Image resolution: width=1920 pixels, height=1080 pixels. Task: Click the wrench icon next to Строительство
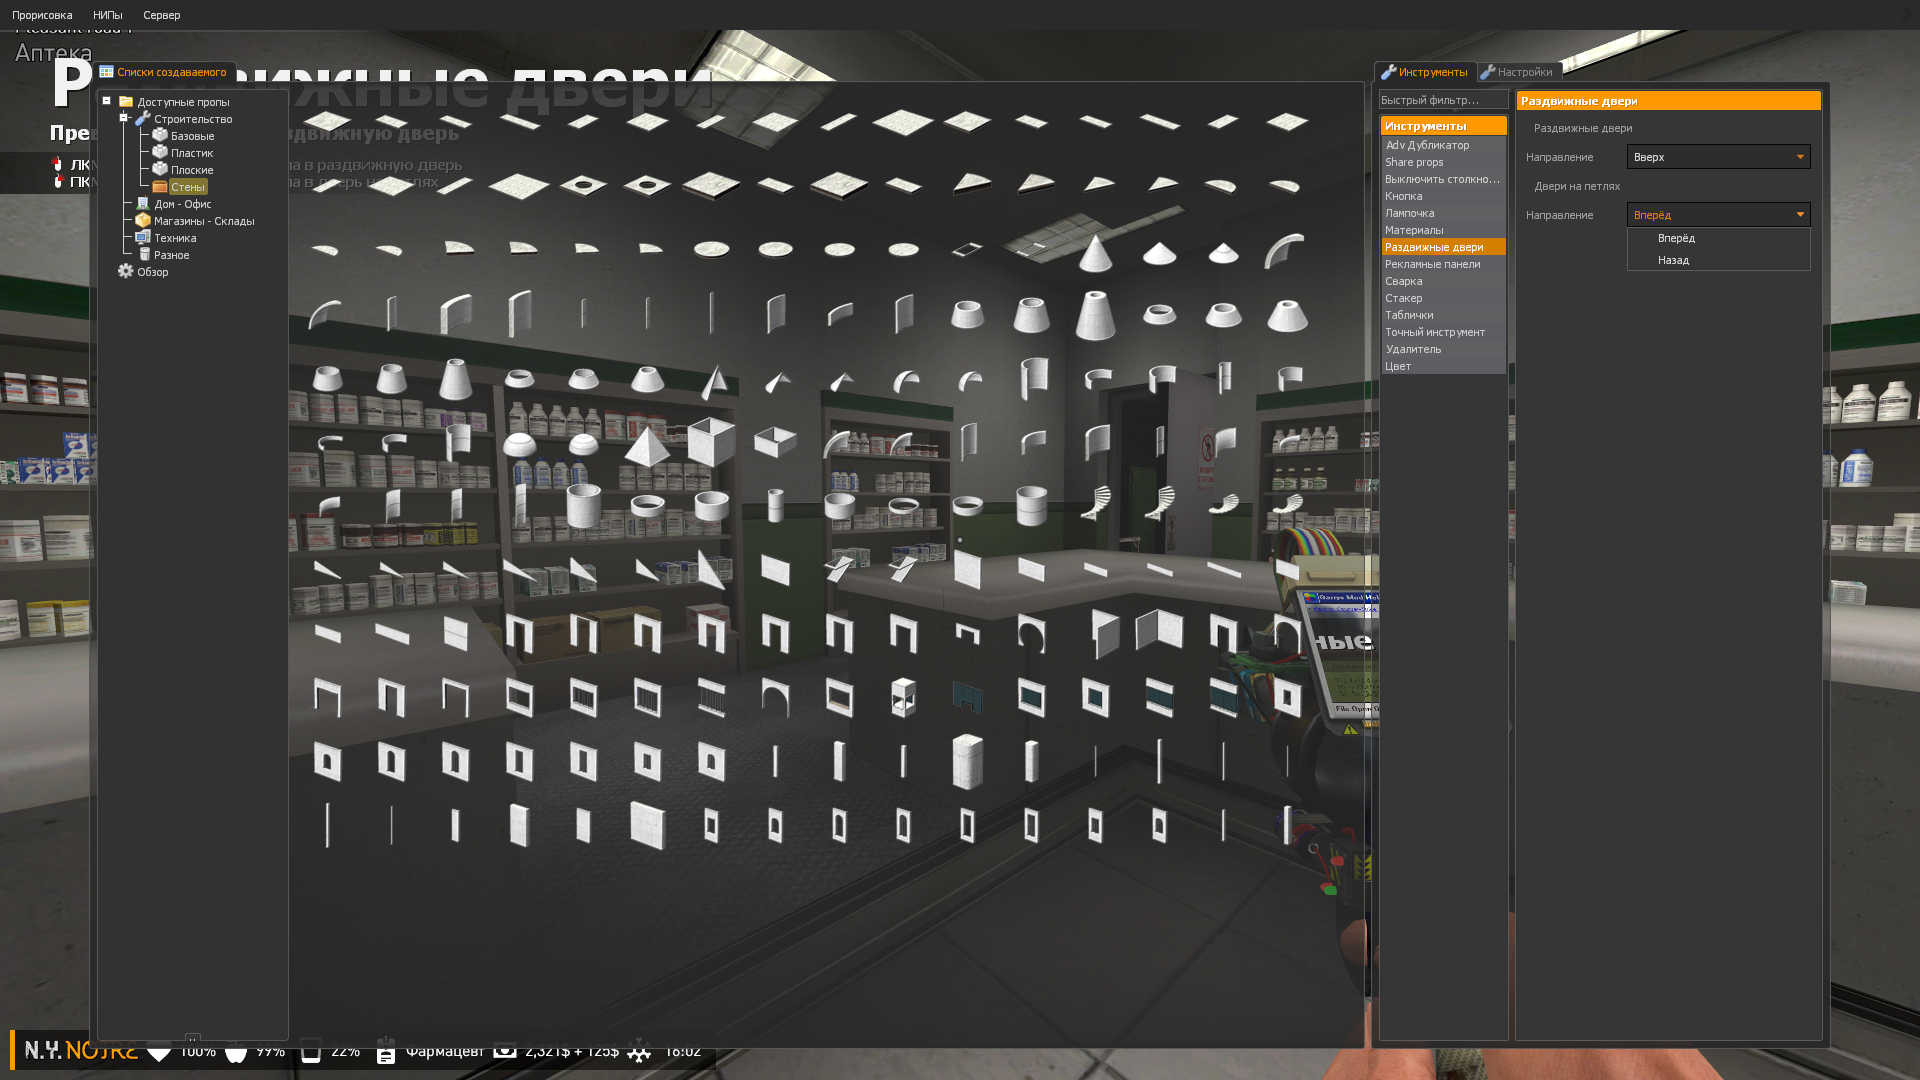tap(143, 118)
